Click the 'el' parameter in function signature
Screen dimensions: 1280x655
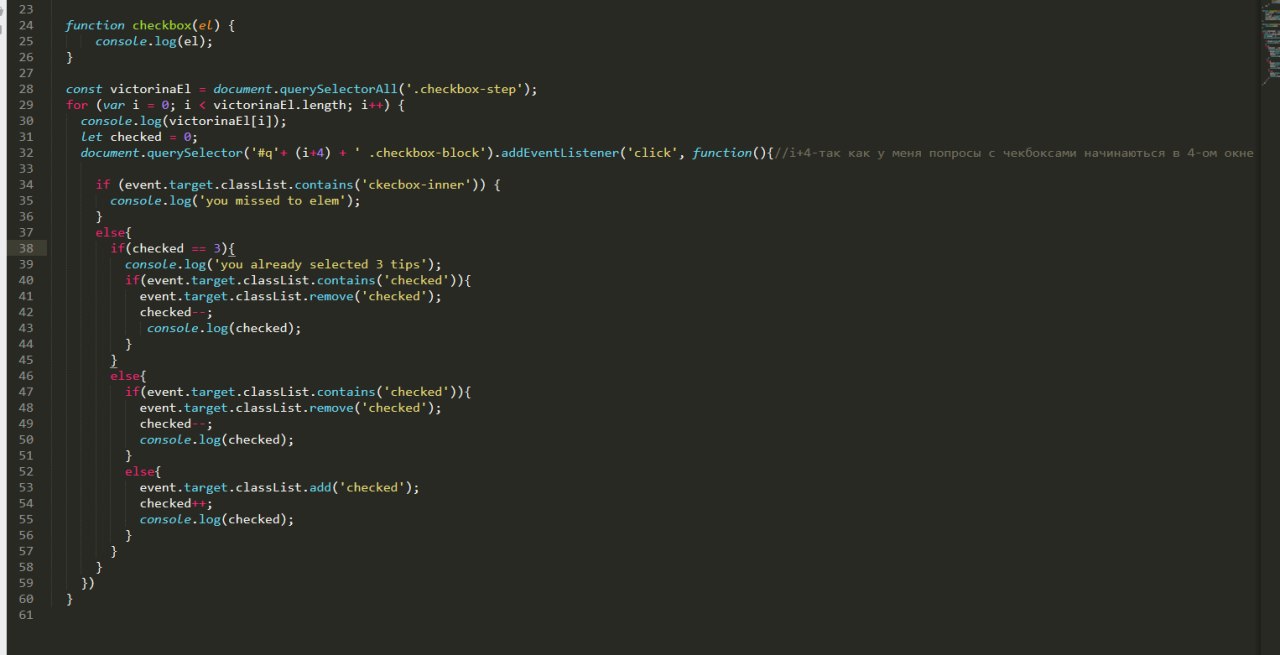(x=205, y=25)
